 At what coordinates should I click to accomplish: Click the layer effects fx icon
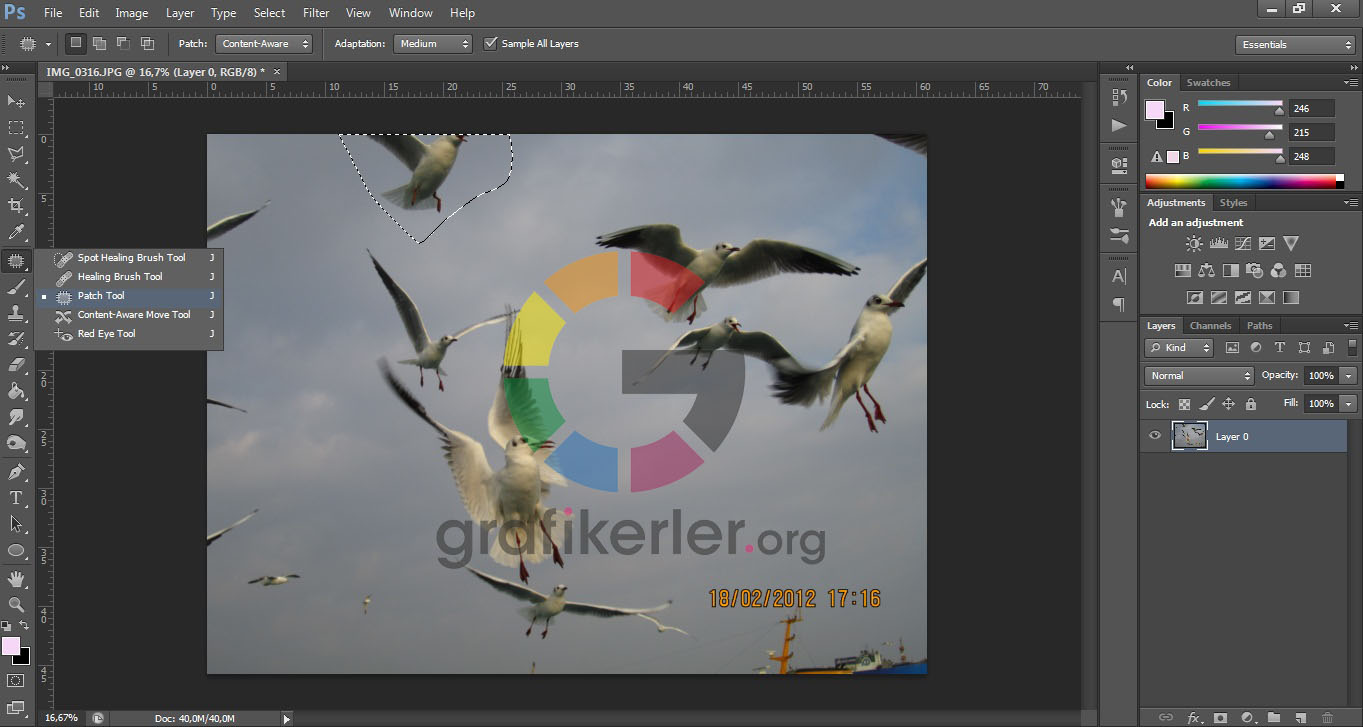(1193, 717)
